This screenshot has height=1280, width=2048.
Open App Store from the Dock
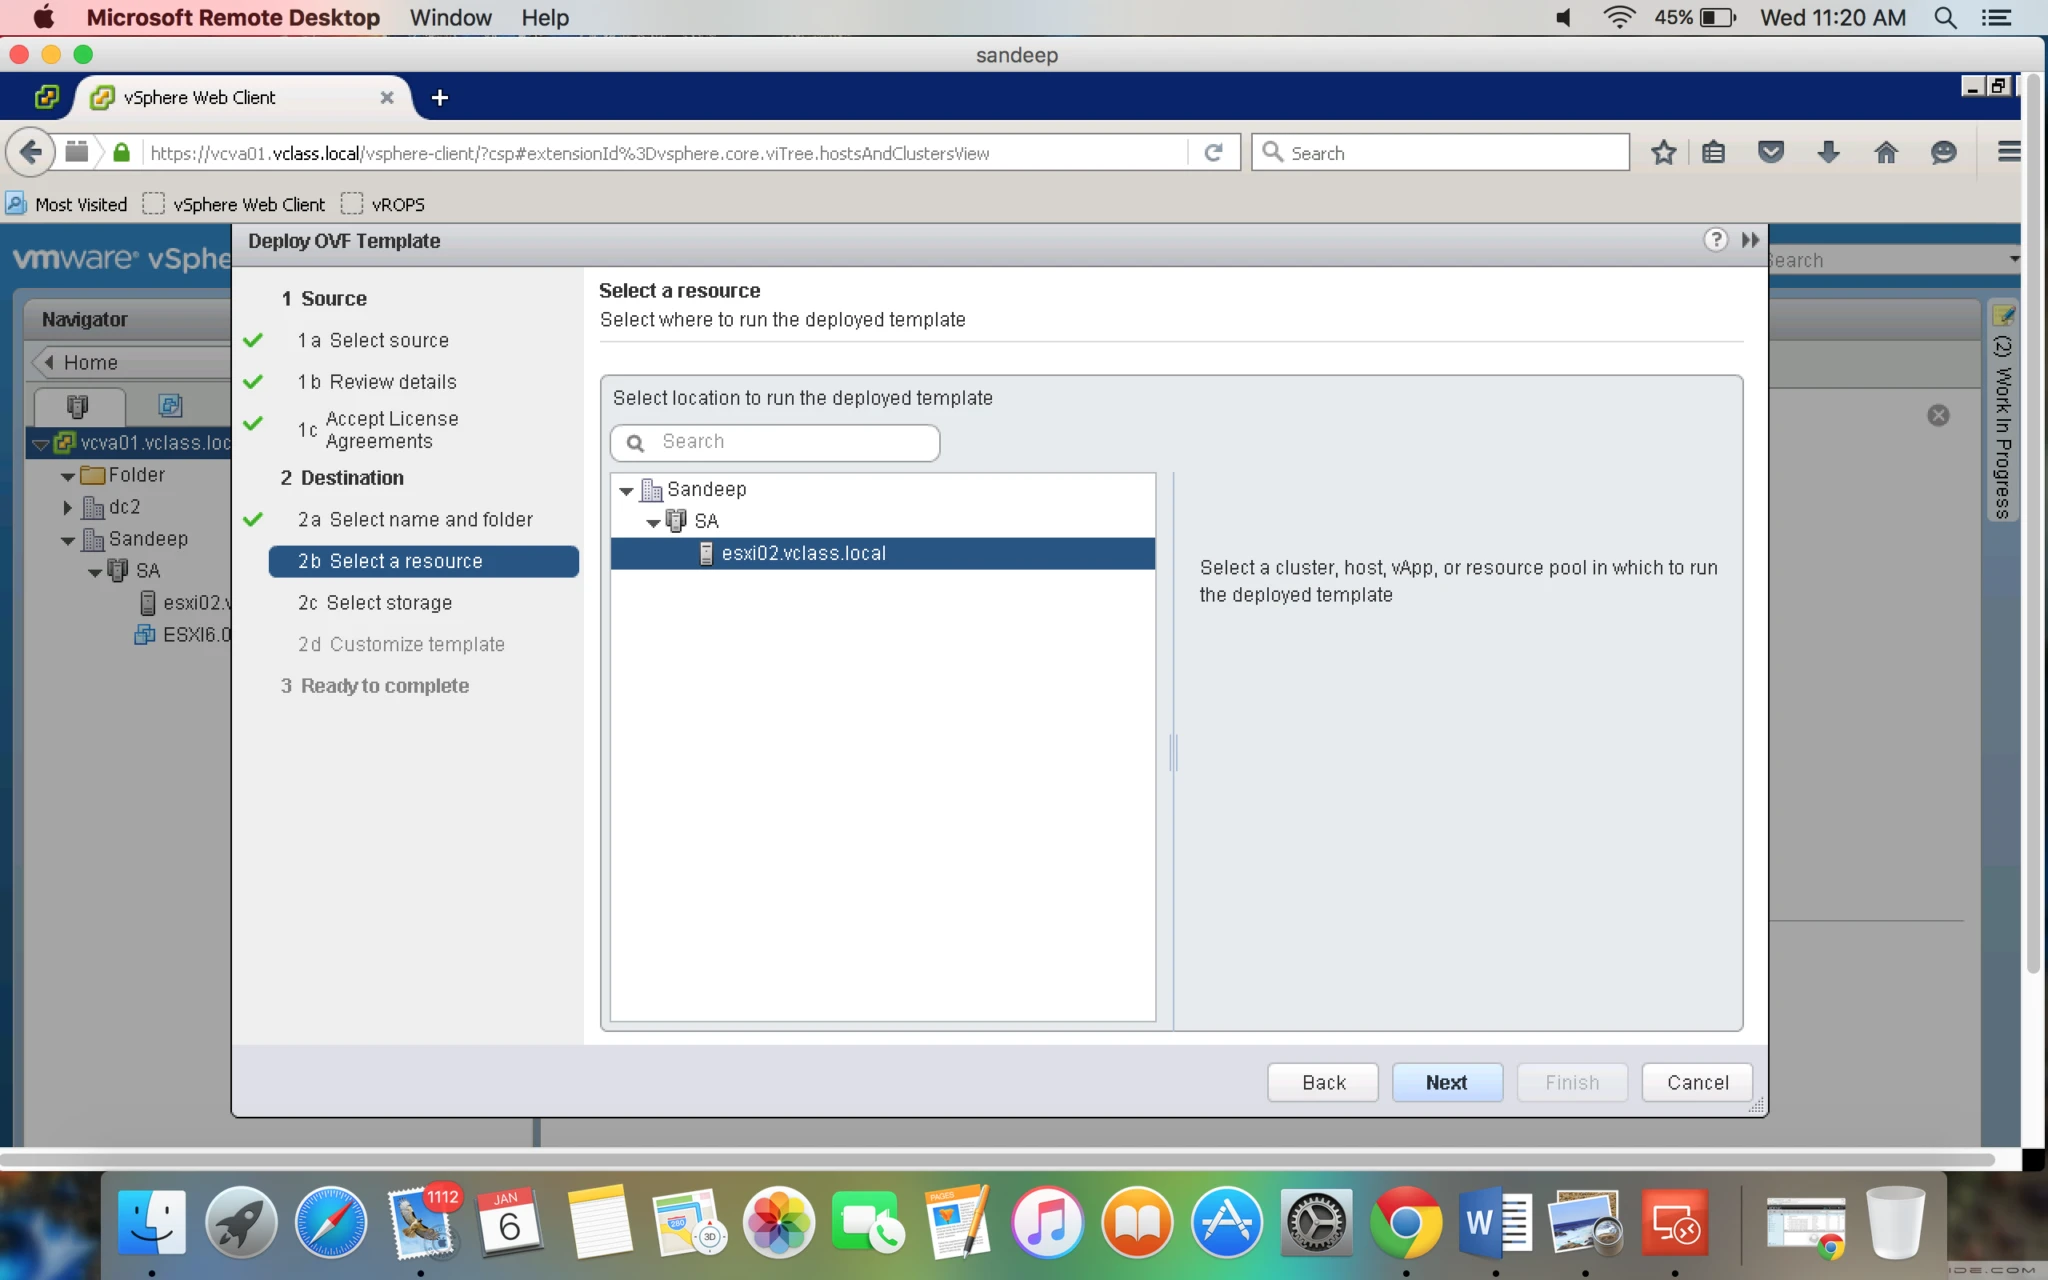(x=1226, y=1222)
